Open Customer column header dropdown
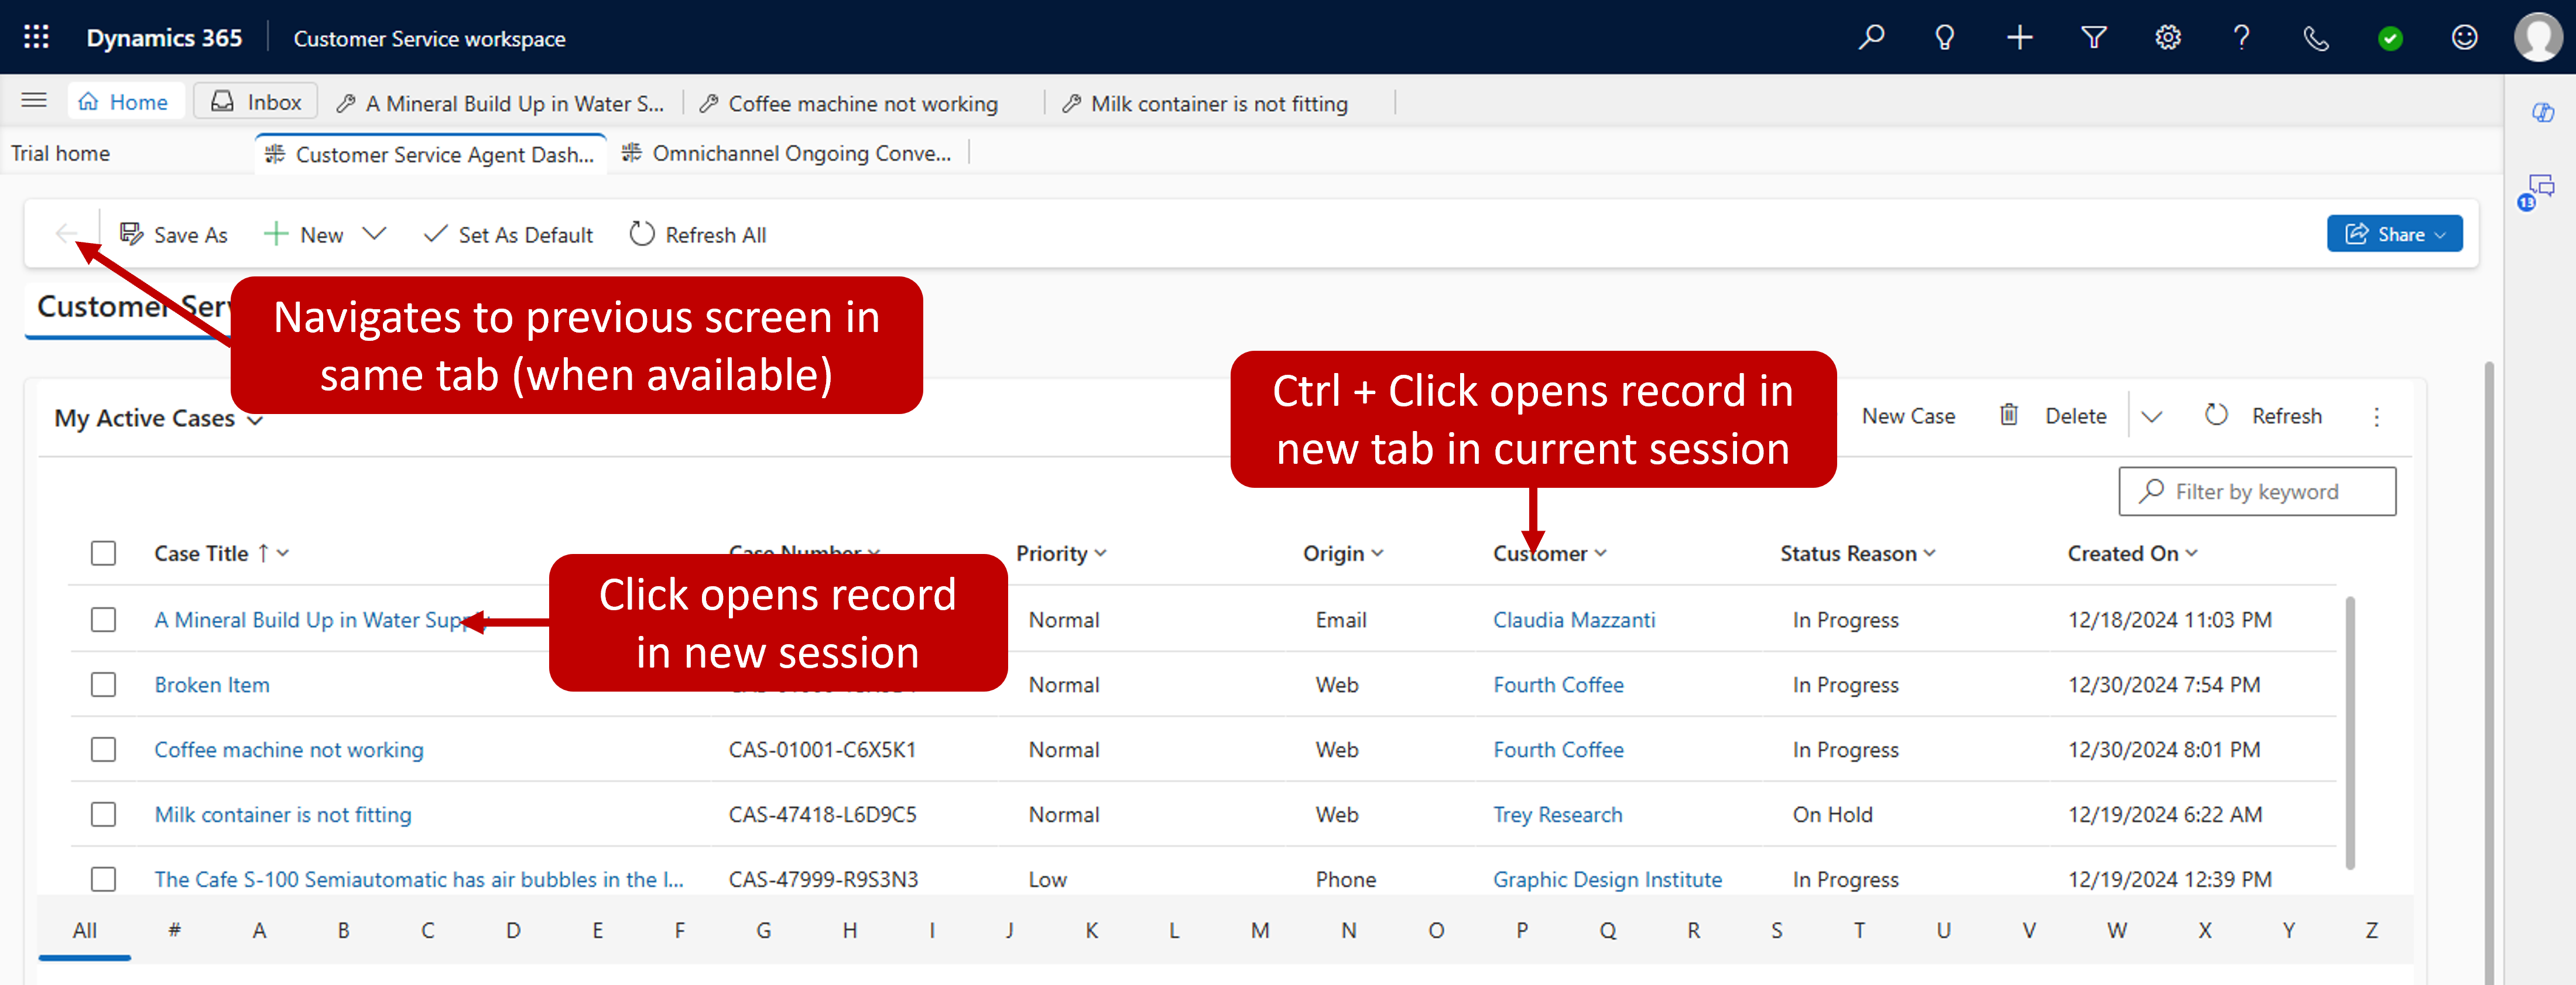This screenshot has height=985, width=2576. (1549, 553)
